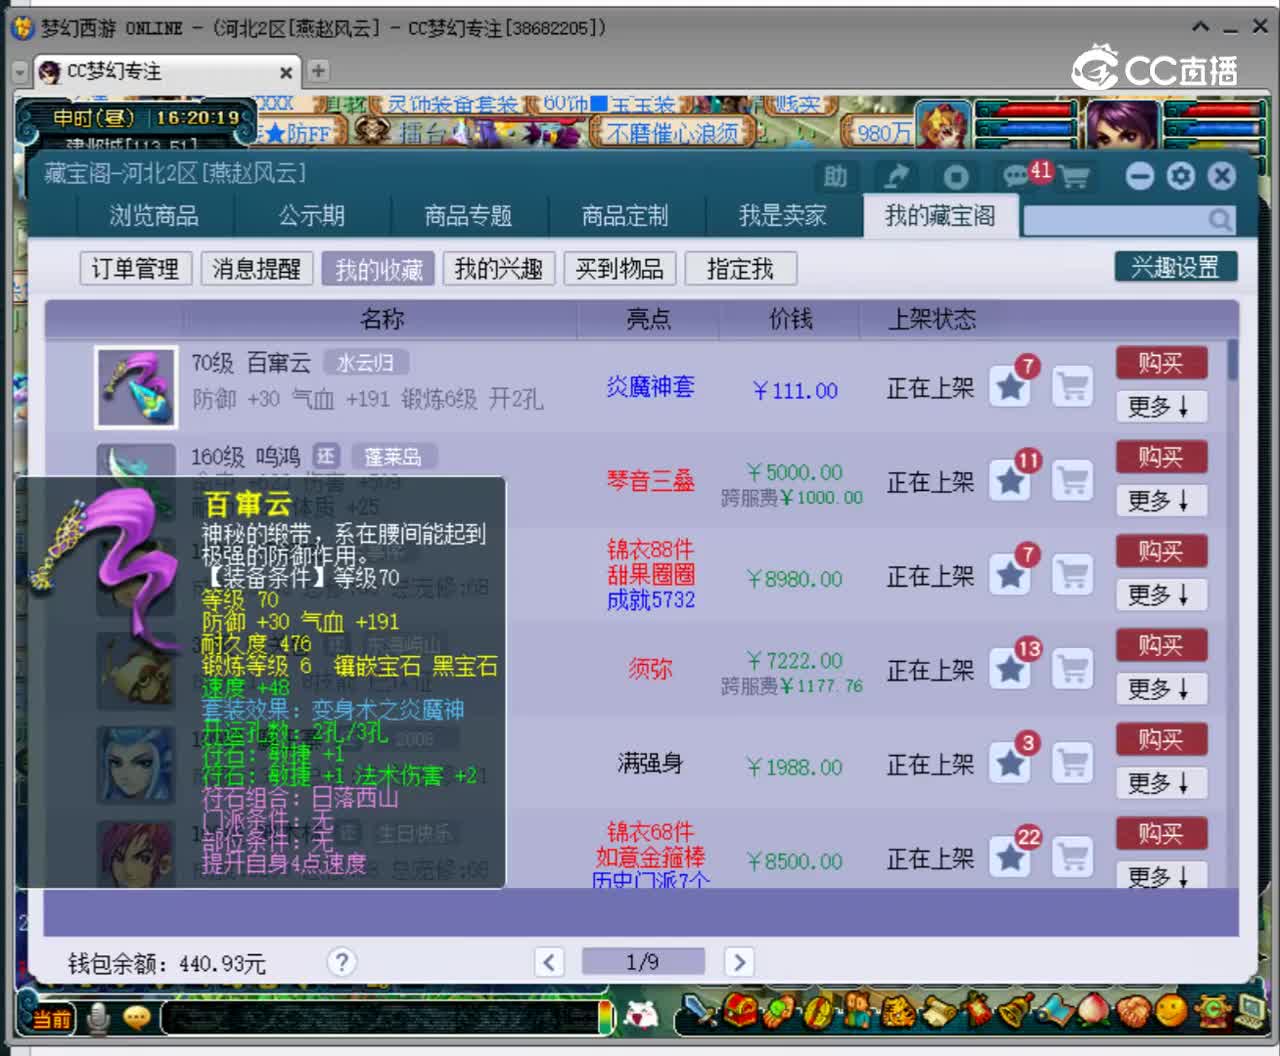The width and height of the screenshot is (1280, 1056).
Task: Open 买到物品 section
Action: coord(620,268)
